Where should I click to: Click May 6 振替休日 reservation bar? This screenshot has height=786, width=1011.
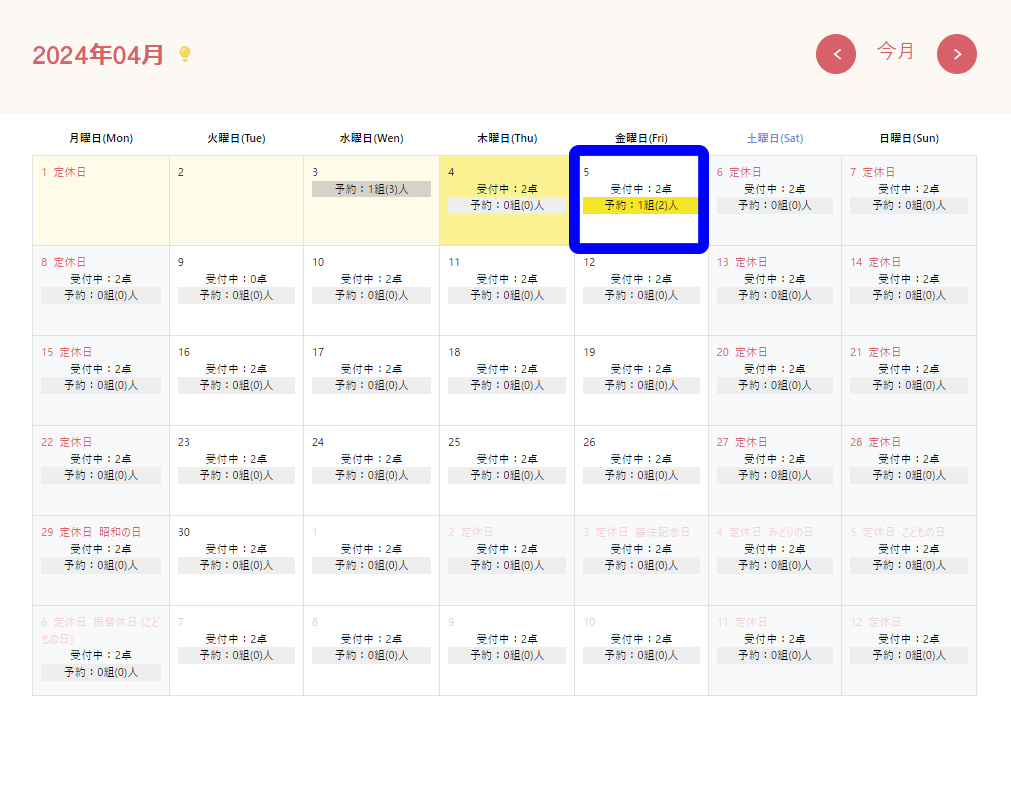[x=101, y=672]
